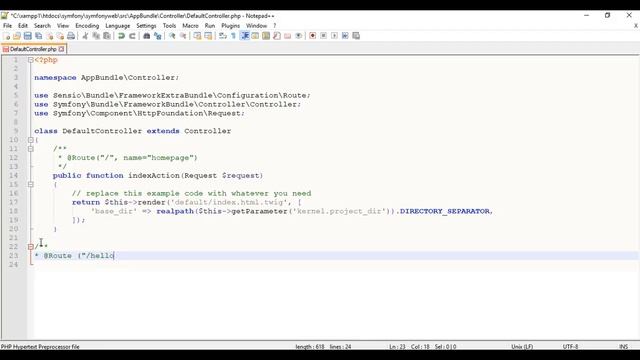Select the DefaultController.php tab
The width and height of the screenshot is (640, 360).
(33, 49)
